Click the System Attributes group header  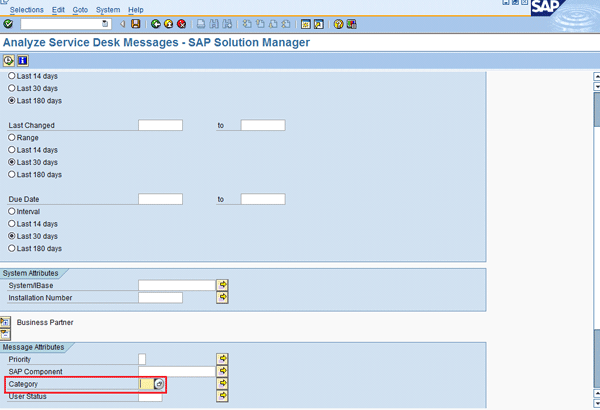pyautogui.click(x=31, y=273)
